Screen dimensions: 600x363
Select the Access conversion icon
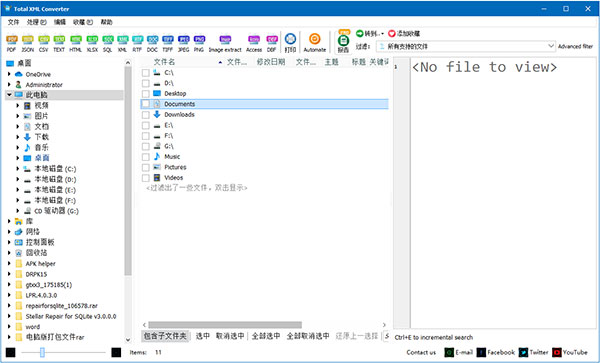[x=254, y=43]
